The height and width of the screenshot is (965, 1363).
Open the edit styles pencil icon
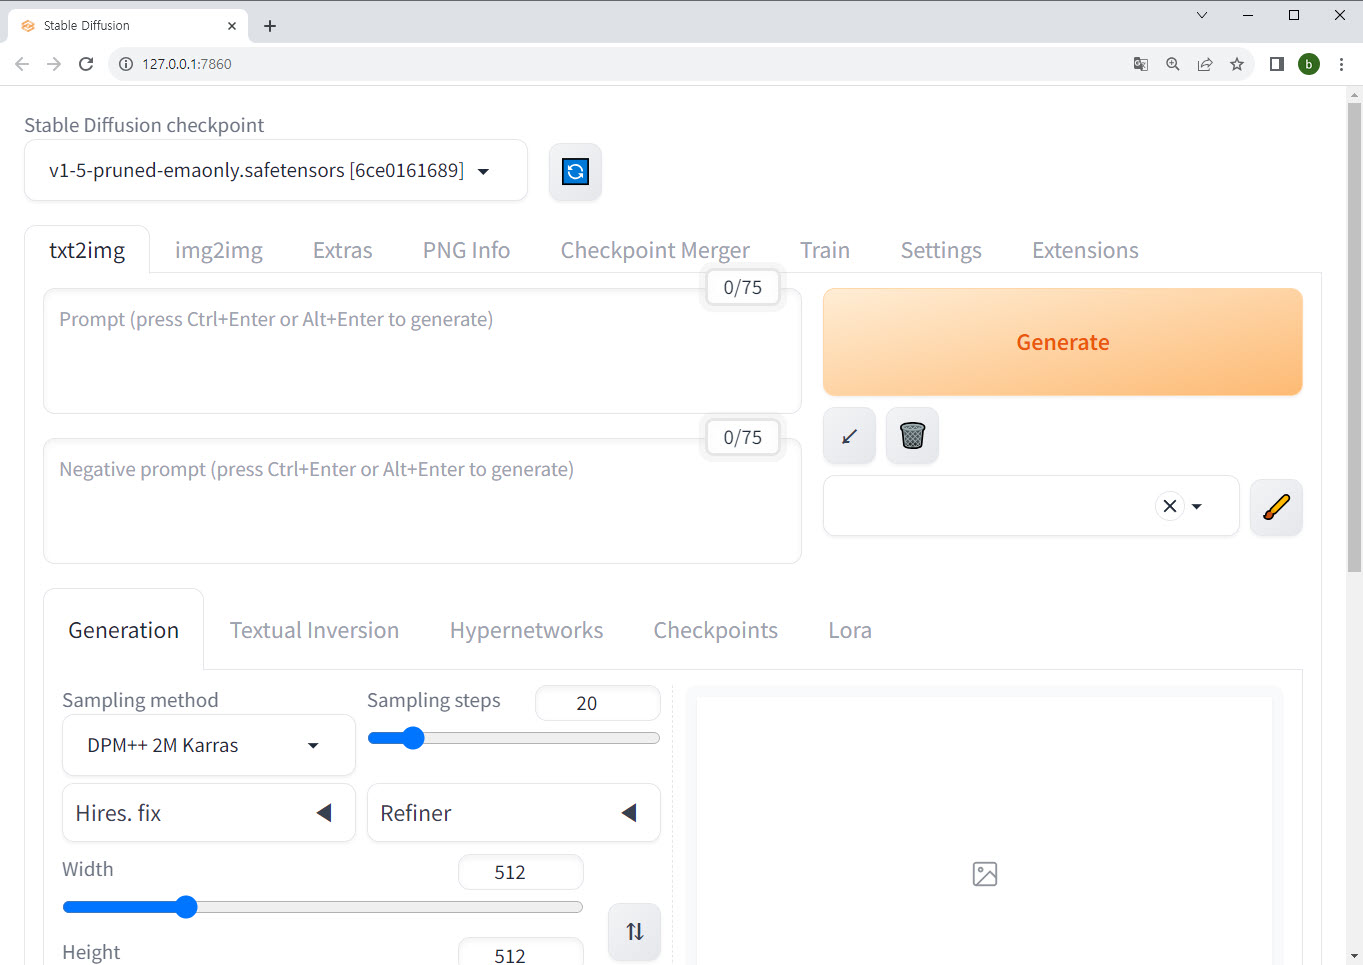pyautogui.click(x=1276, y=507)
